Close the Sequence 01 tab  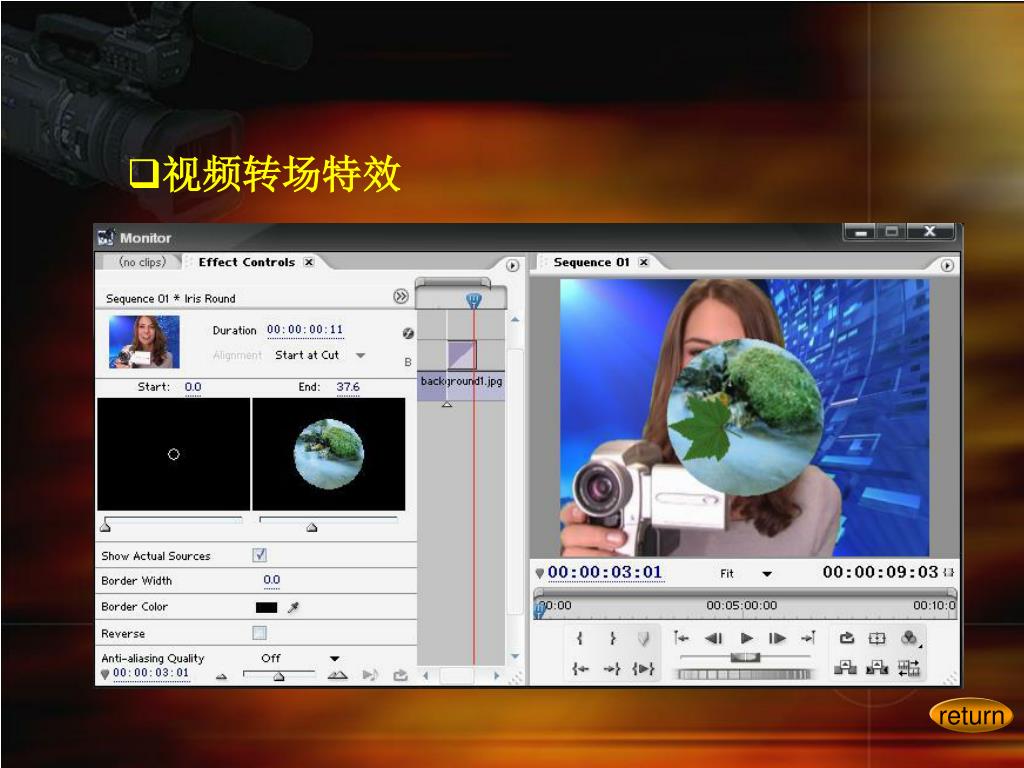point(644,263)
